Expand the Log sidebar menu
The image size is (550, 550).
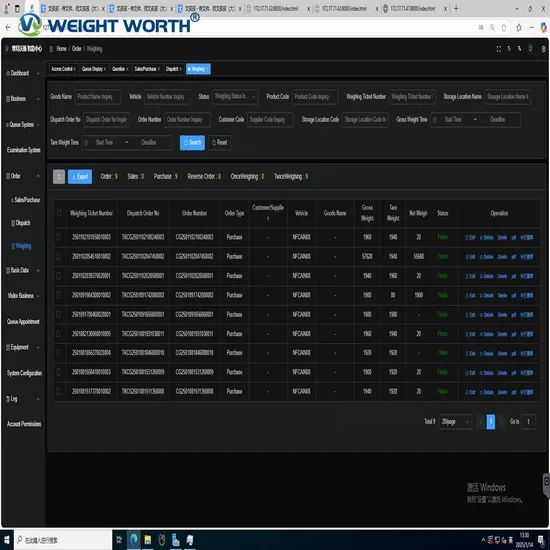[23, 399]
